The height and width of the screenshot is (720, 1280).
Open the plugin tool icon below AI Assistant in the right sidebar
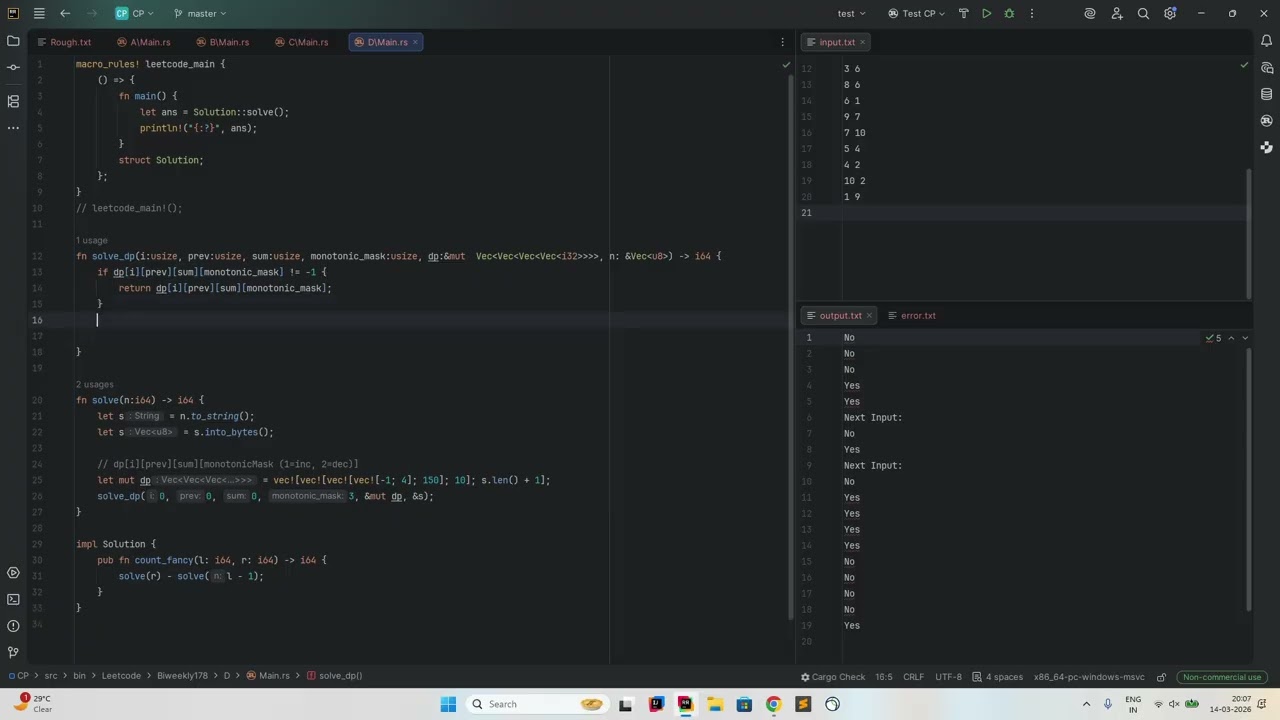point(1267,147)
